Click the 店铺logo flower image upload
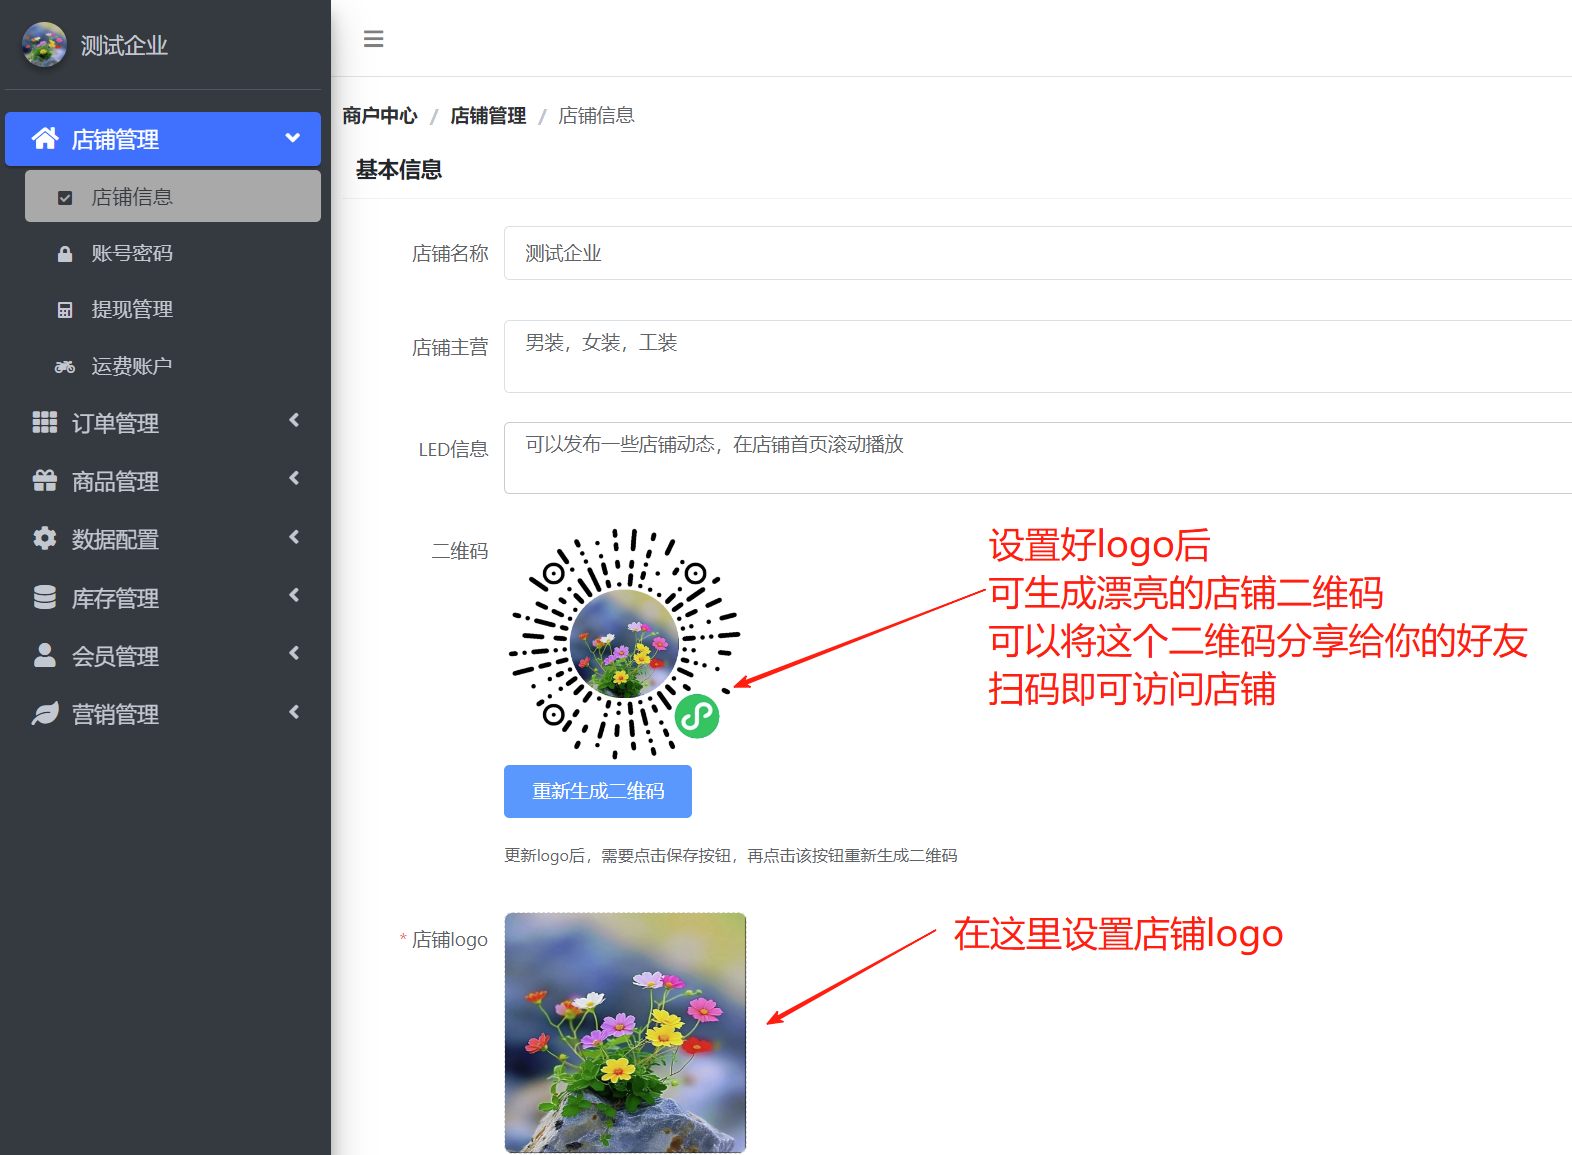Image resolution: width=1572 pixels, height=1155 pixels. pos(625,1032)
